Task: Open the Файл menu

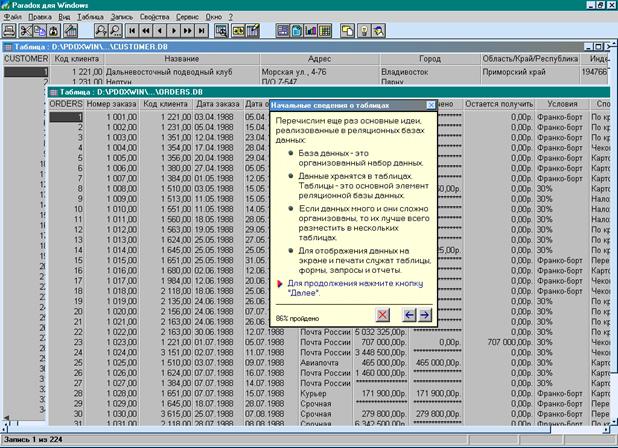Action: pyautogui.click(x=13, y=17)
